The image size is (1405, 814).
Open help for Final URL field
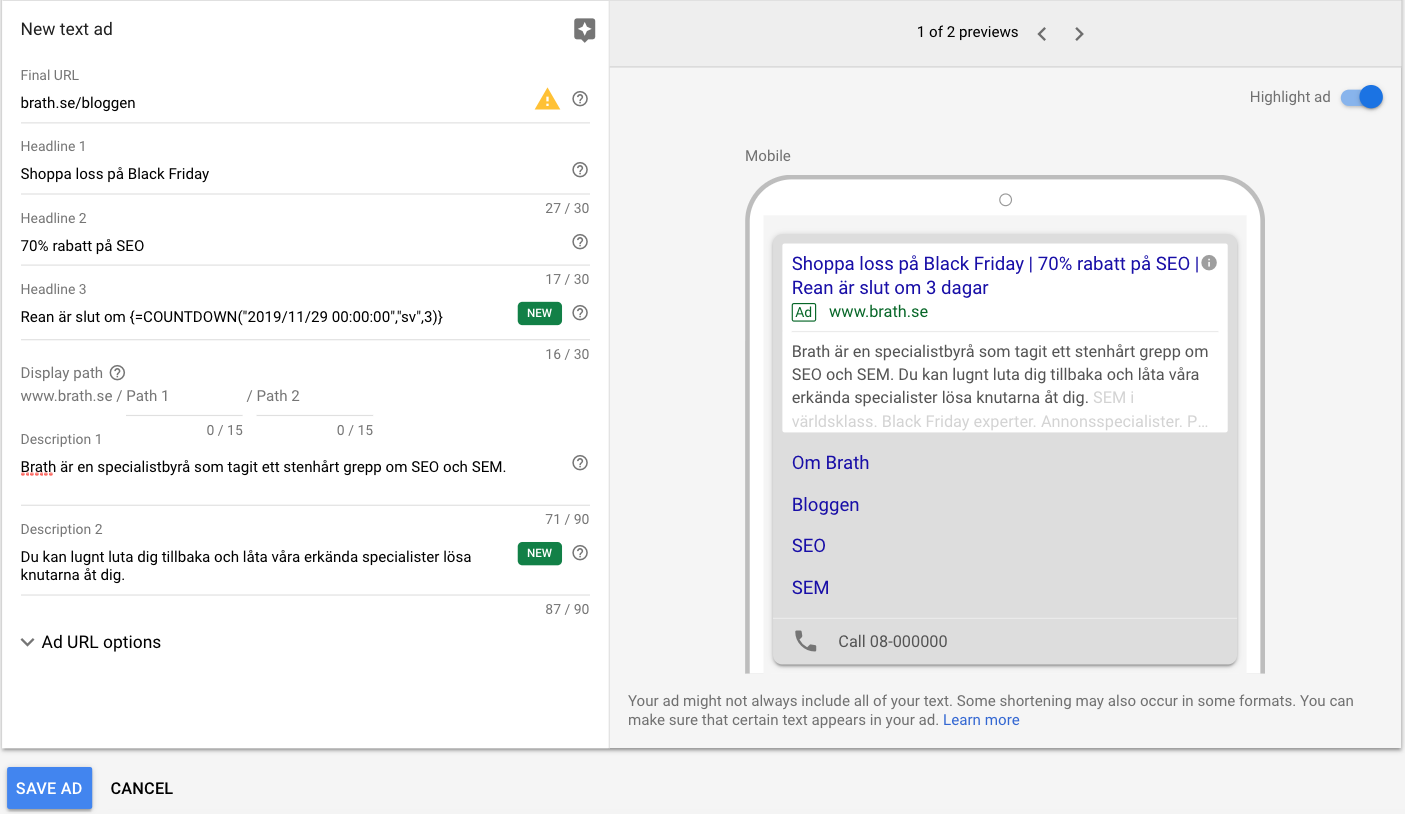click(x=580, y=99)
